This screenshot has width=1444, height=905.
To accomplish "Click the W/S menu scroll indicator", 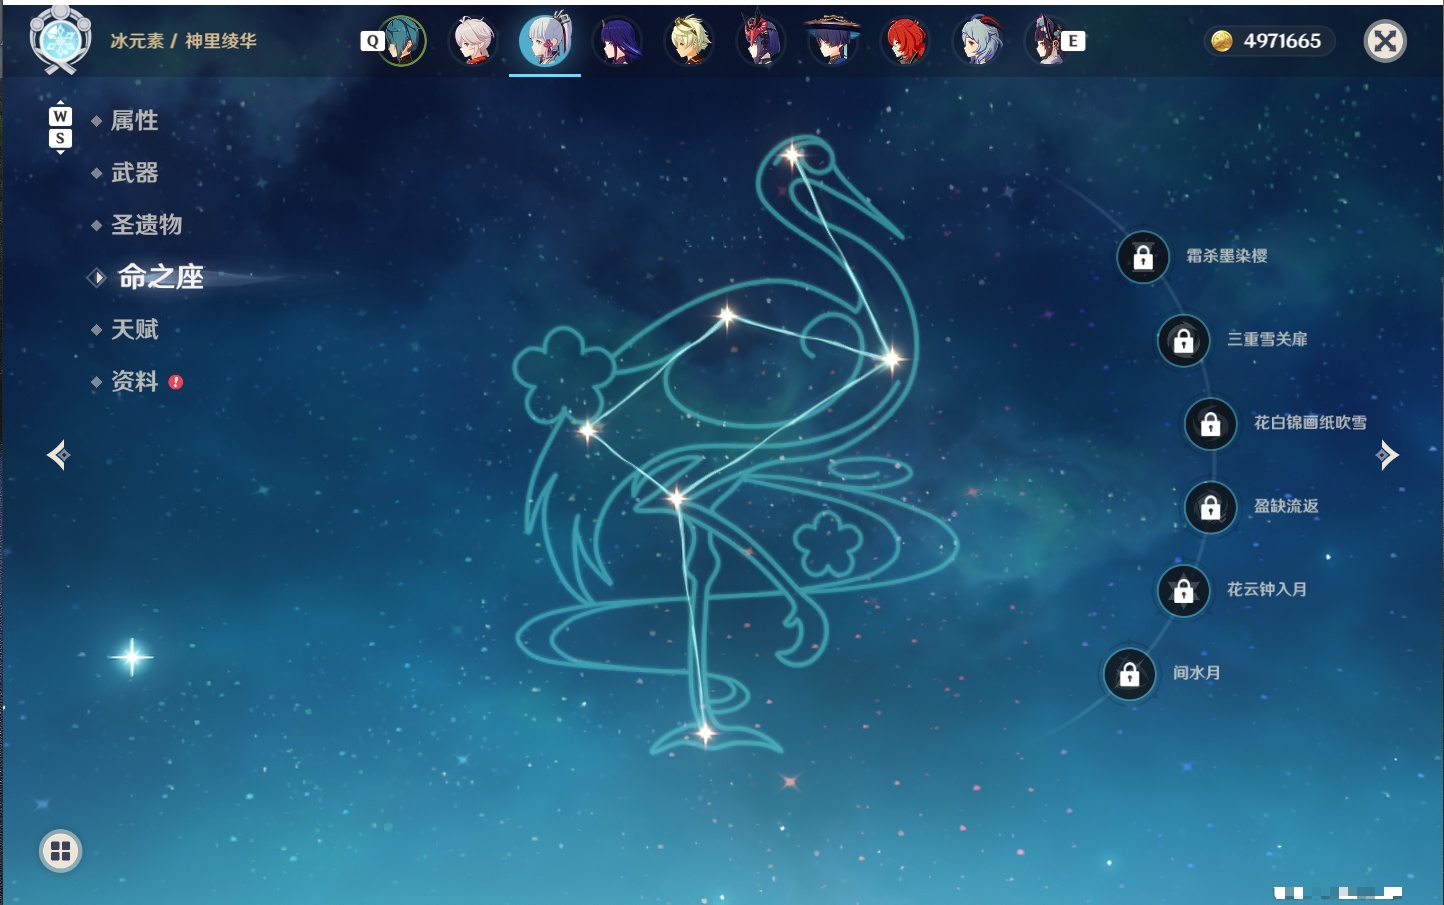I will coord(60,127).
